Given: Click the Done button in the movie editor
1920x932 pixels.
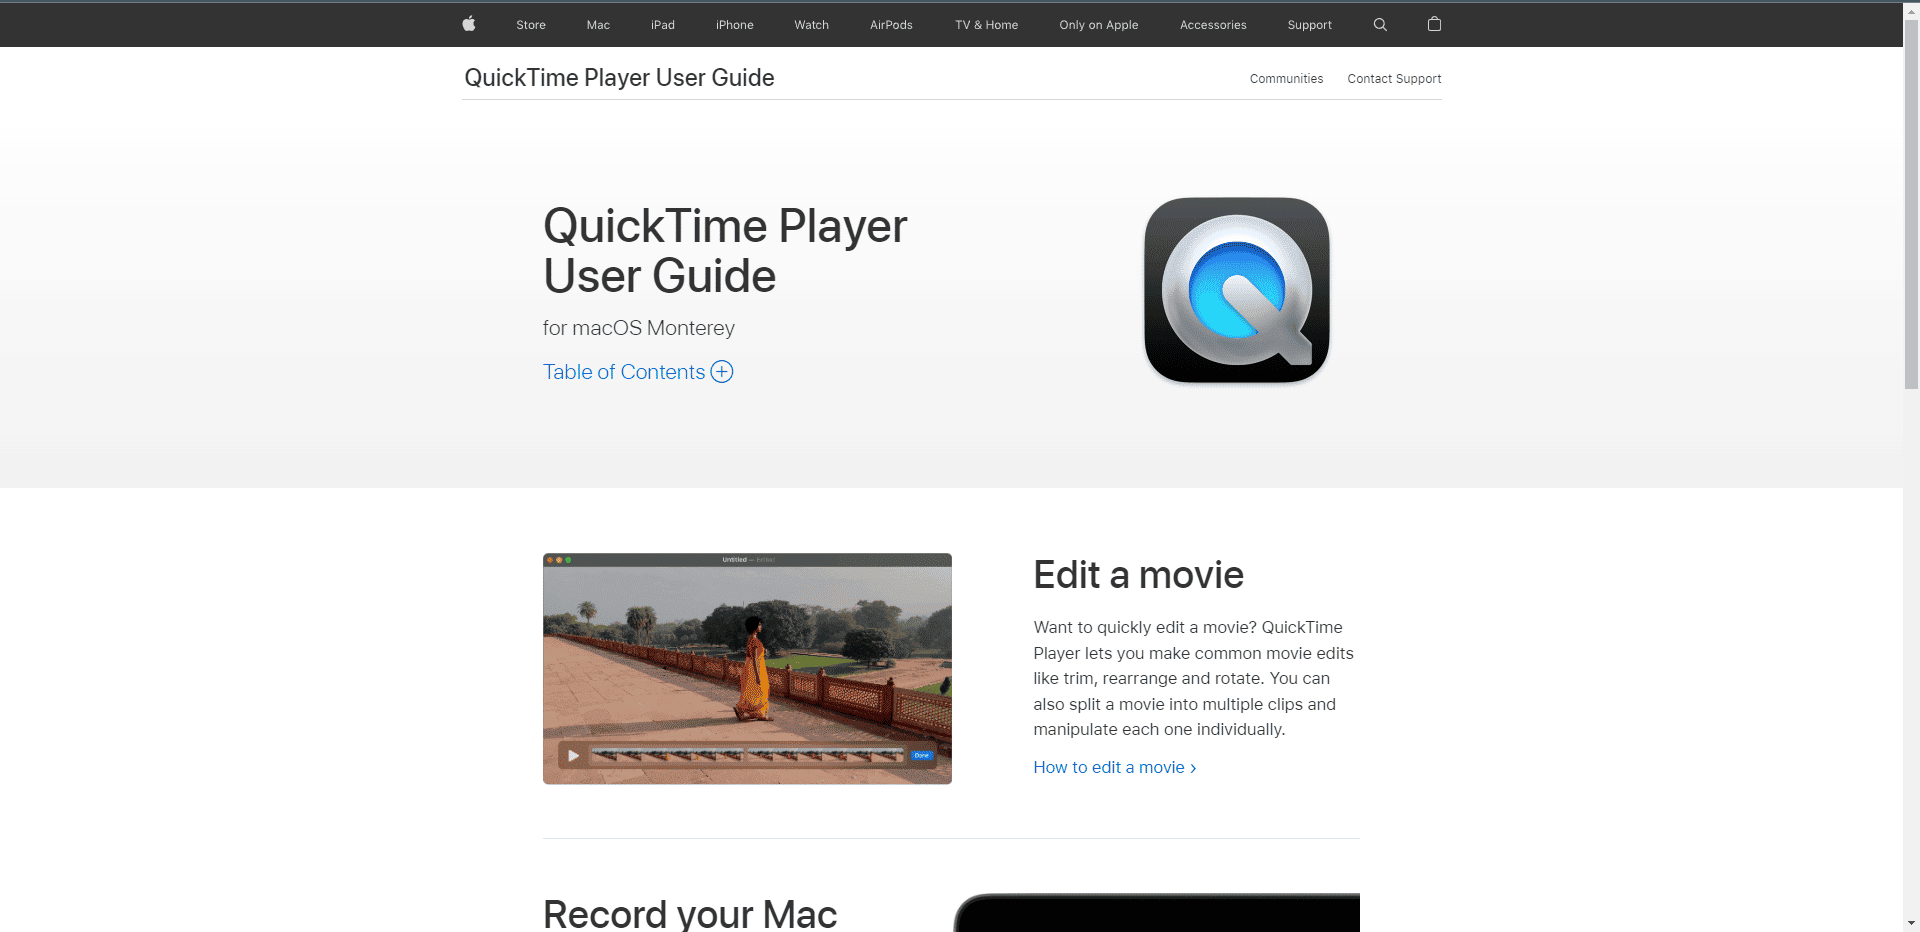Looking at the screenshot, I should pos(921,755).
